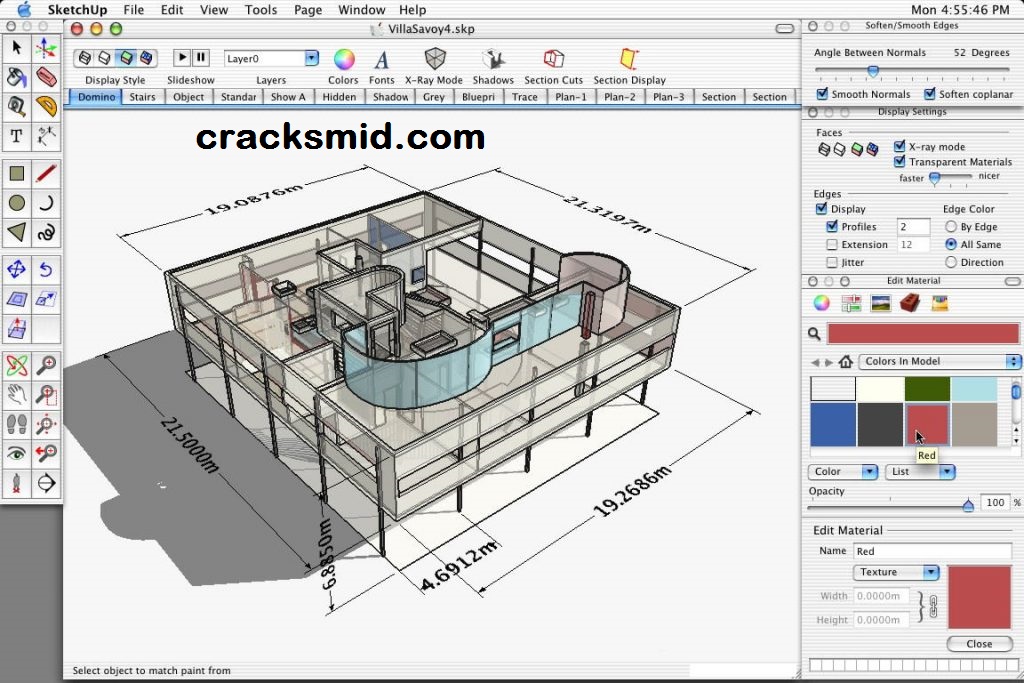1024x683 pixels.
Task: Select the Tape Measure tool
Action: pos(17,106)
